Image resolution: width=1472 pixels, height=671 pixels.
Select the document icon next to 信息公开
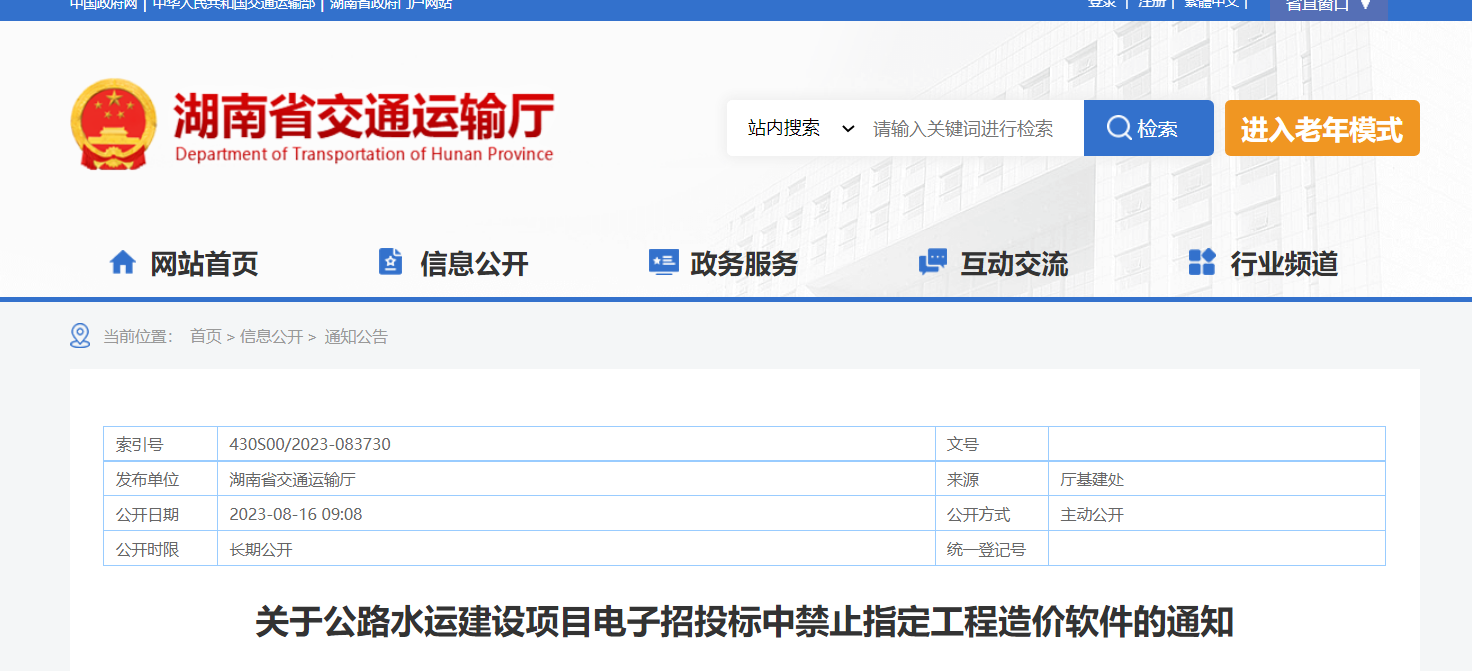[x=390, y=261]
